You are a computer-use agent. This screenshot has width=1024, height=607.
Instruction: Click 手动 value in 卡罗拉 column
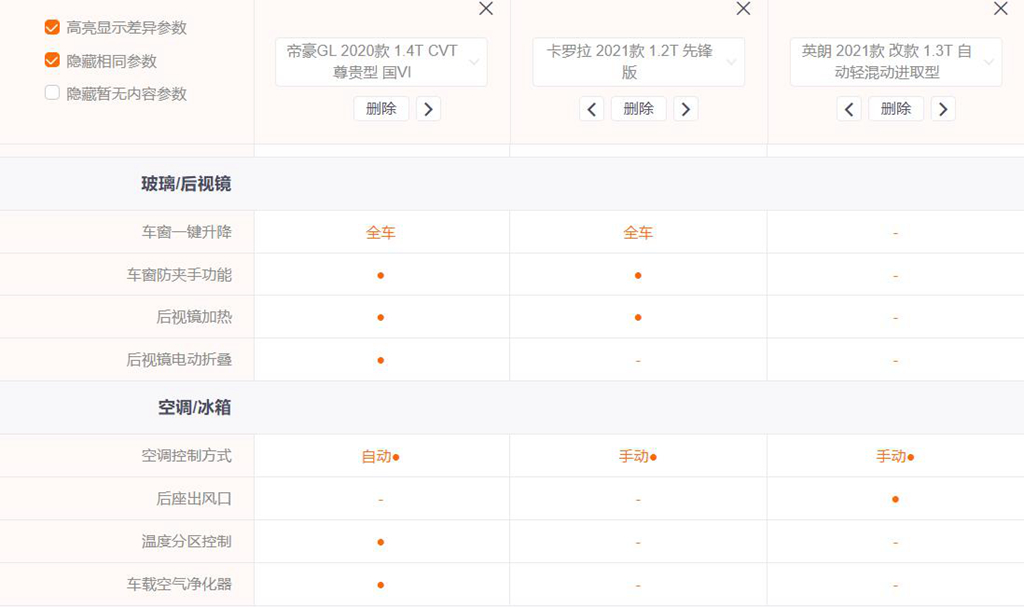point(638,457)
